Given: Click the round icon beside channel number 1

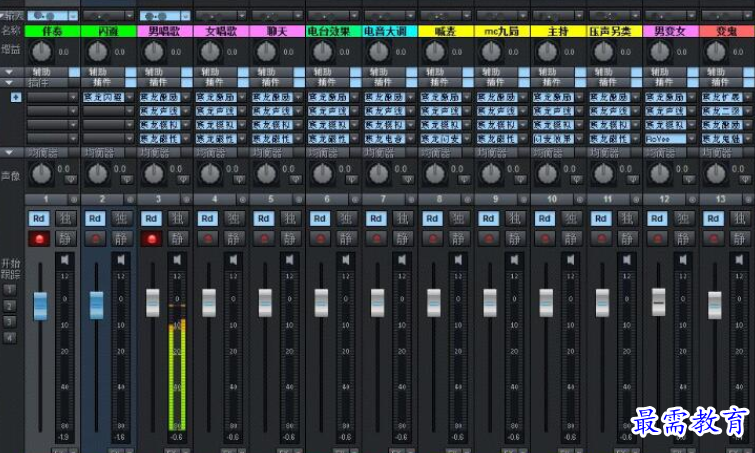Looking at the screenshot, I should (x=74, y=199).
